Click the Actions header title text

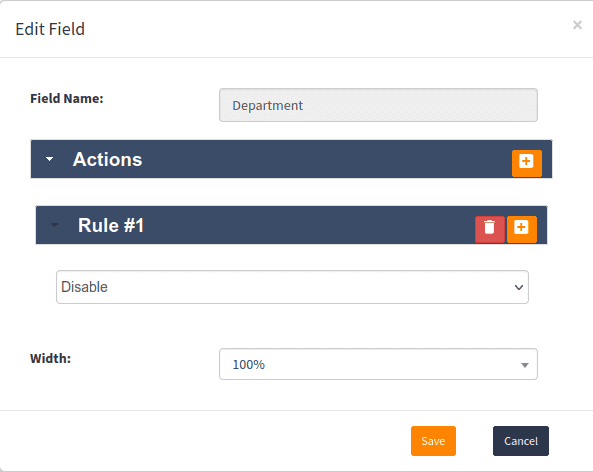click(107, 159)
